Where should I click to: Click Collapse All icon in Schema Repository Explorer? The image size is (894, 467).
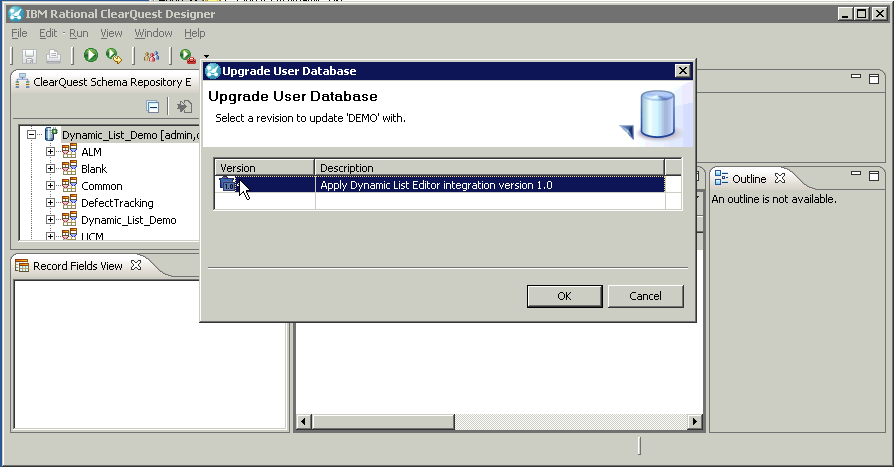(153, 107)
